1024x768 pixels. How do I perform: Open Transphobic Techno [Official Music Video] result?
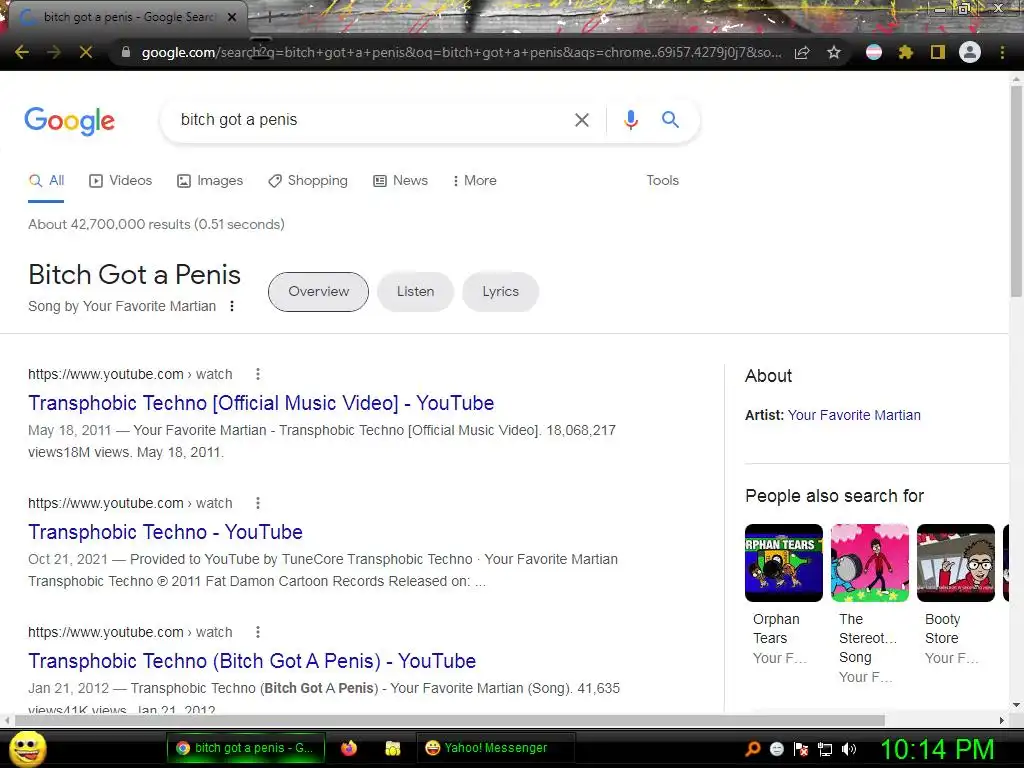[261, 403]
